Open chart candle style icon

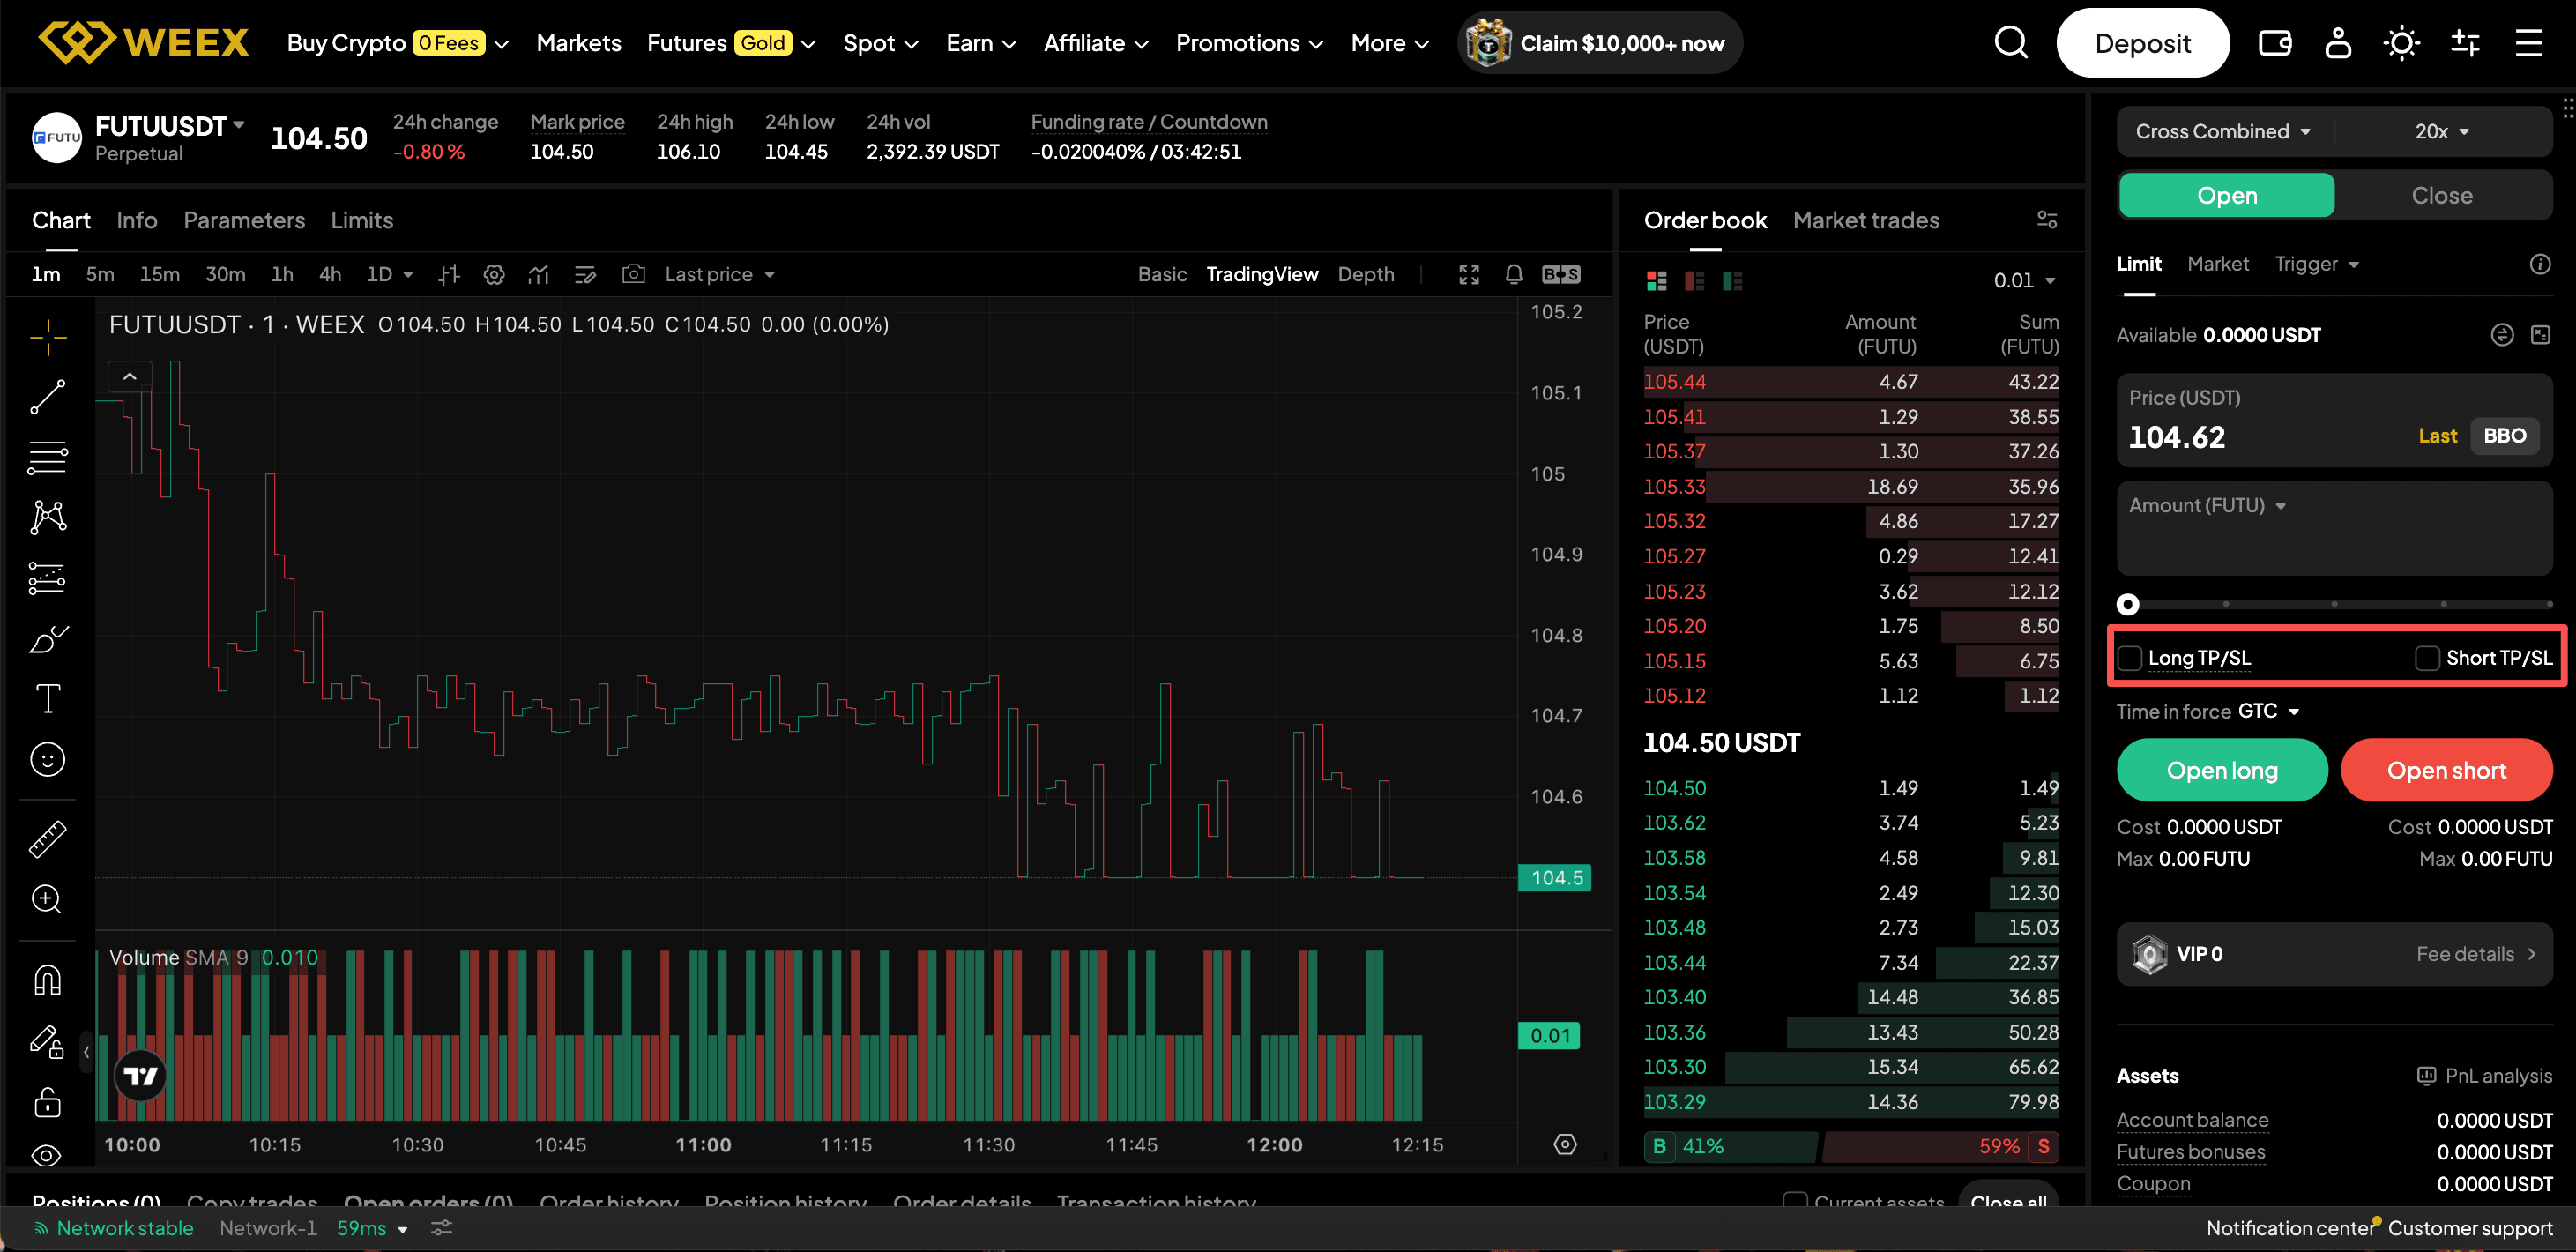449,274
